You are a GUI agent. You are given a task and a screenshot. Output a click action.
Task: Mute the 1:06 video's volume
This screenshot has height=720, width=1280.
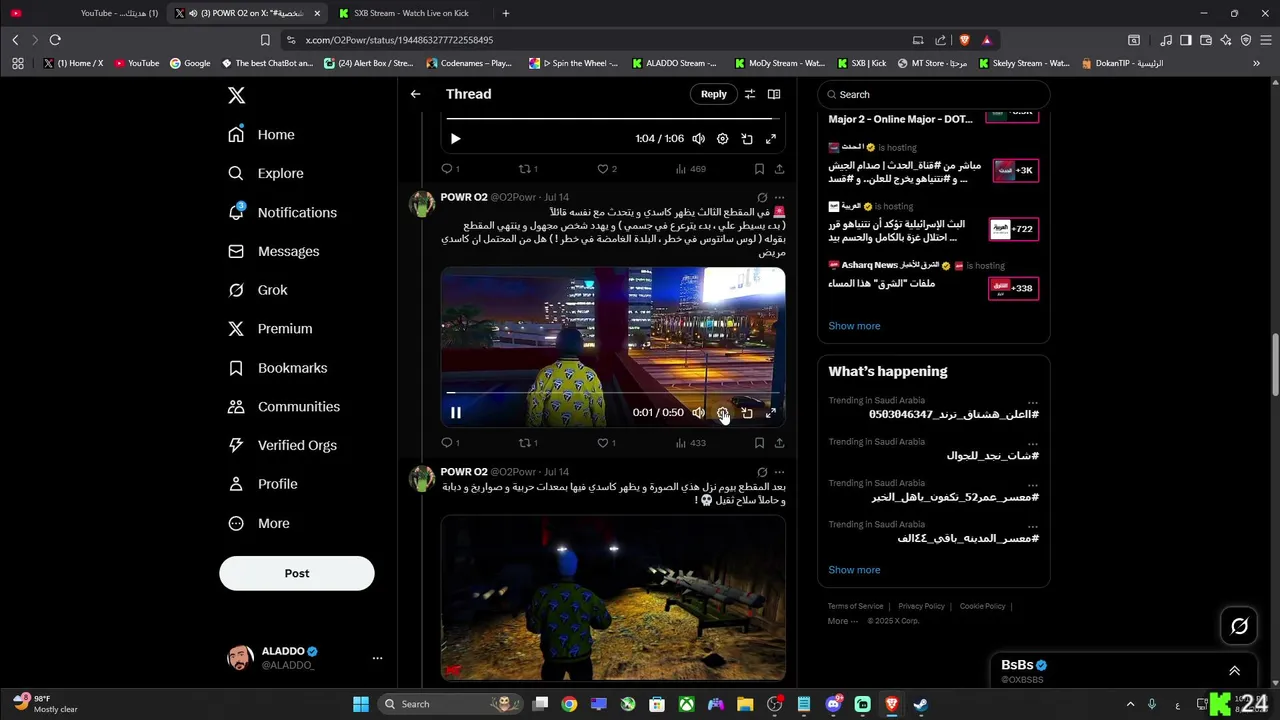click(x=698, y=139)
